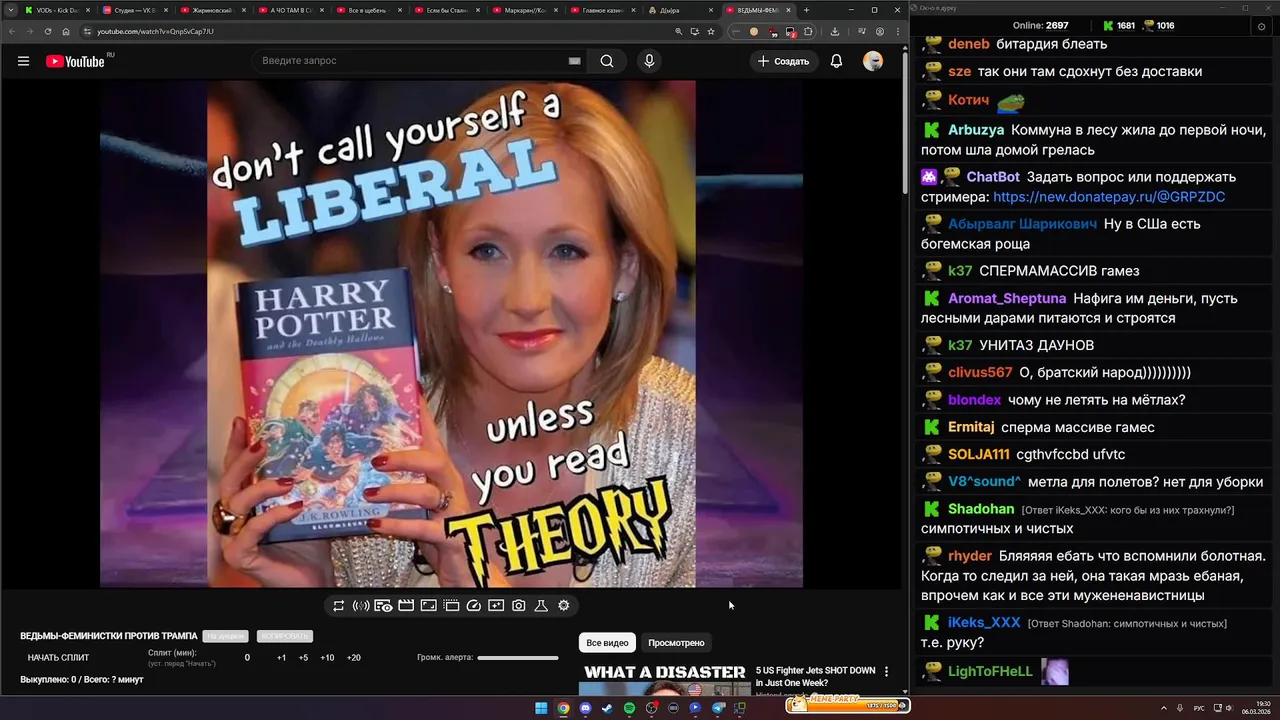Switch to the "Главное казино" tab
This screenshot has height=720, width=1280.
coord(602,10)
